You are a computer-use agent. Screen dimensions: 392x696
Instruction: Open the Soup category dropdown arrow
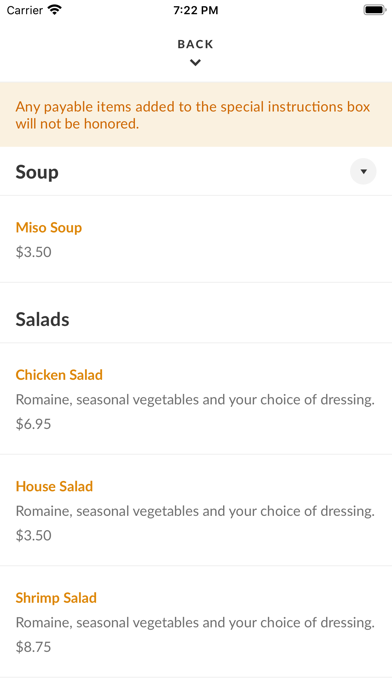363,171
